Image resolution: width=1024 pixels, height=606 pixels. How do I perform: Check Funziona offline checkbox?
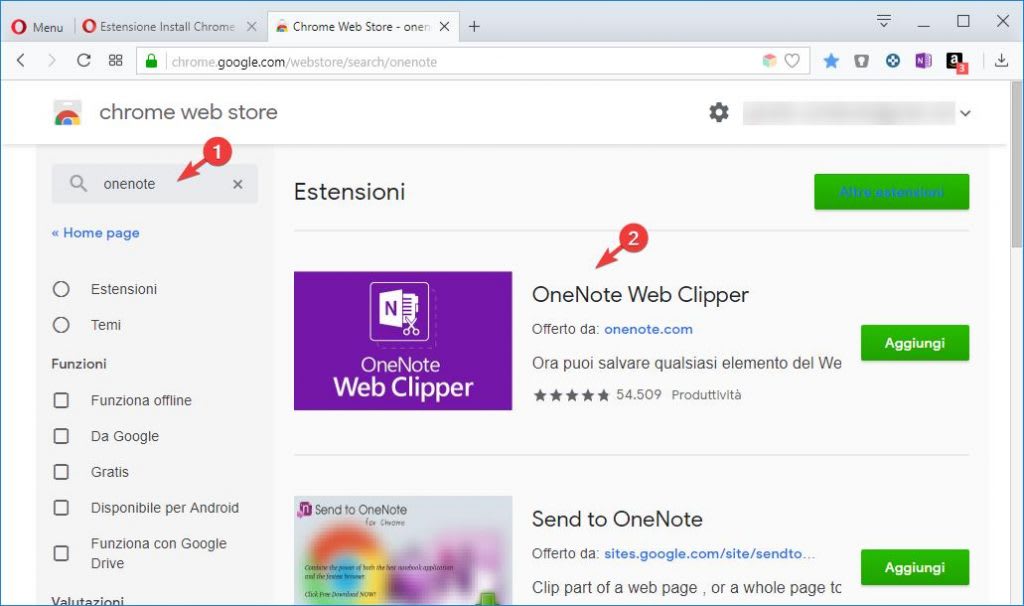tap(61, 400)
